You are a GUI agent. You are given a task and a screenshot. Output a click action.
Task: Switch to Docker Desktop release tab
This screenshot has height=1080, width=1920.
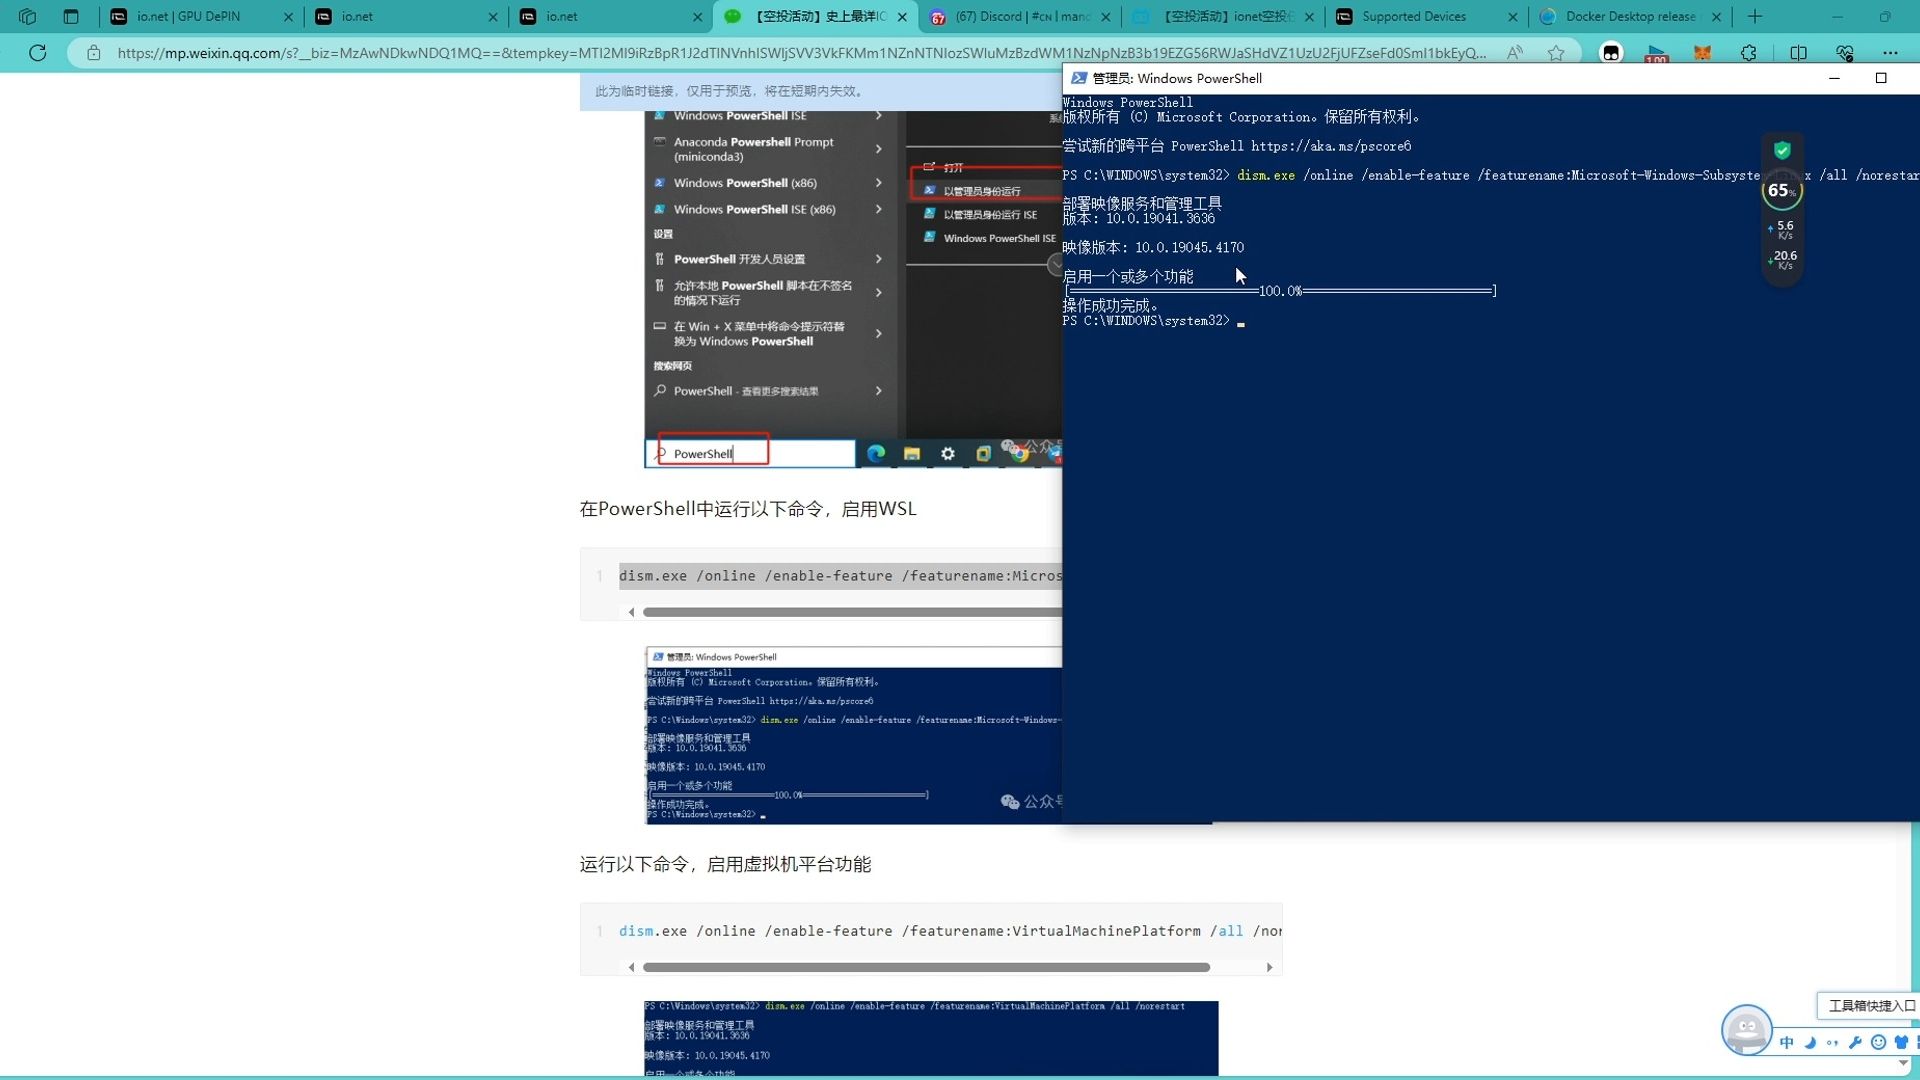tap(1629, 16)
